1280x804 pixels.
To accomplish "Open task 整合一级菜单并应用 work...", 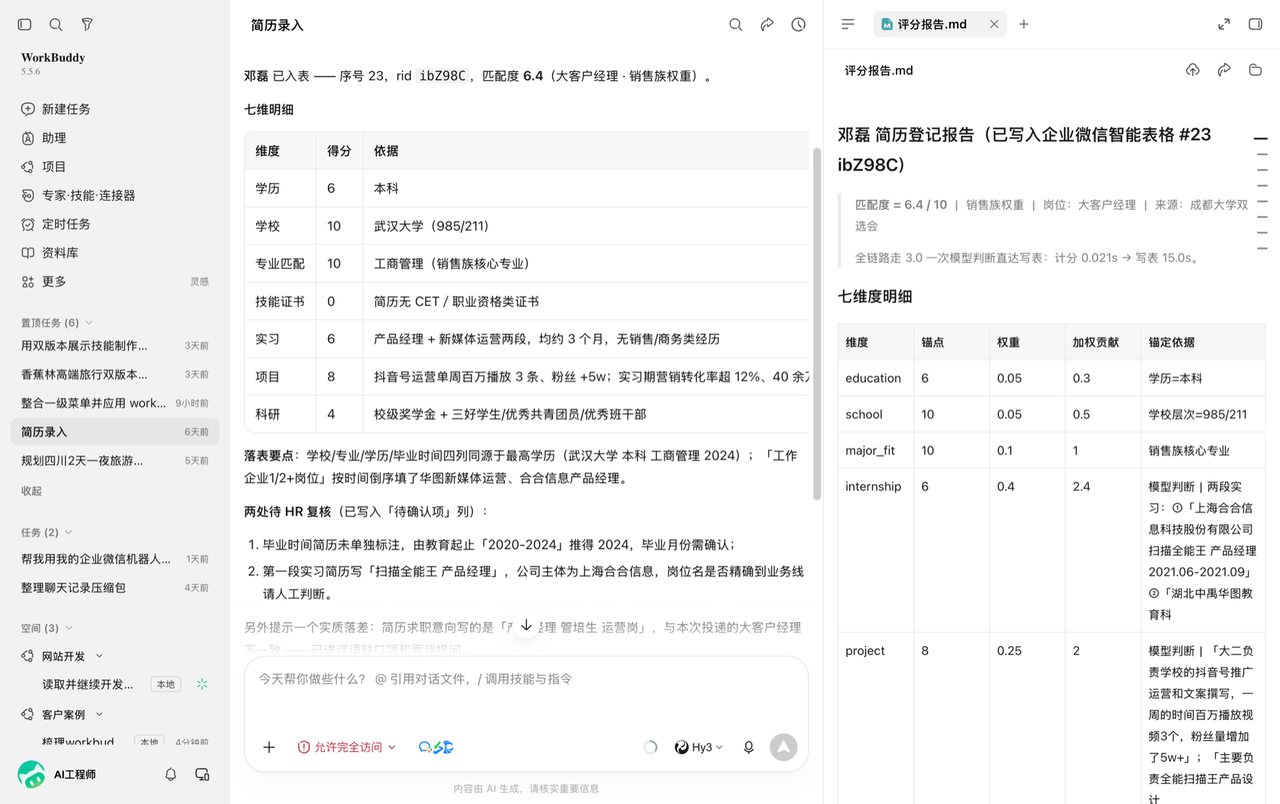I will tap(115, 403).
